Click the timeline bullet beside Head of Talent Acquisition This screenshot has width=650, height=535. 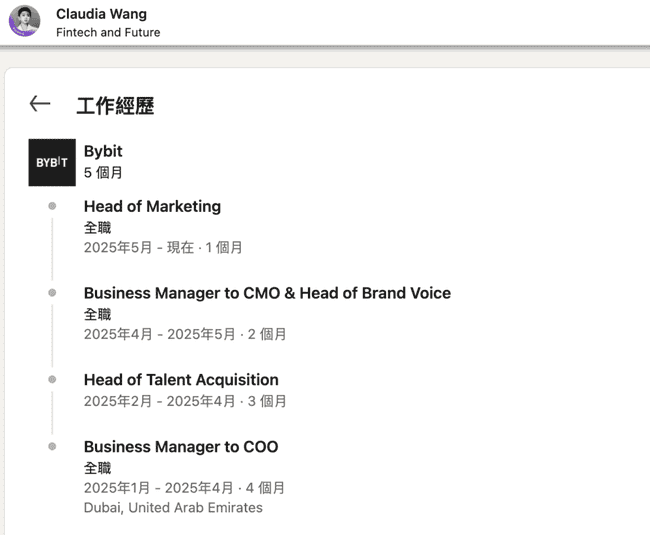point(52,379)
